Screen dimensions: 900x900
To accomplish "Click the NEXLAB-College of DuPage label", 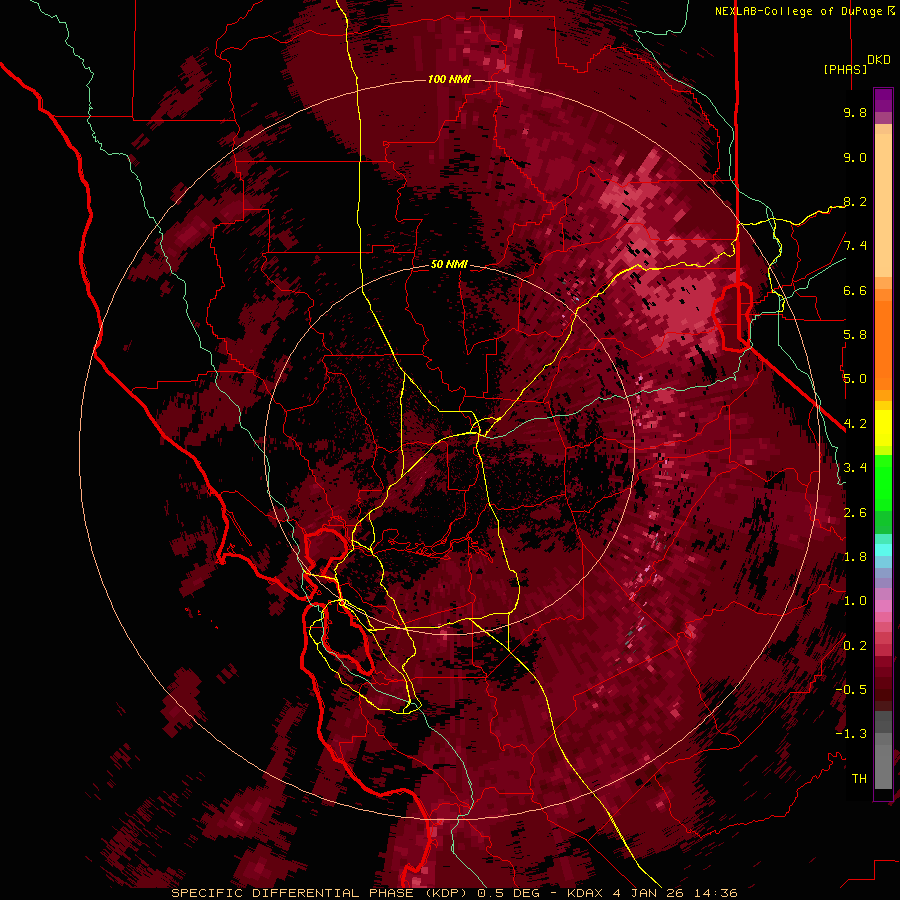I will 799,11.
